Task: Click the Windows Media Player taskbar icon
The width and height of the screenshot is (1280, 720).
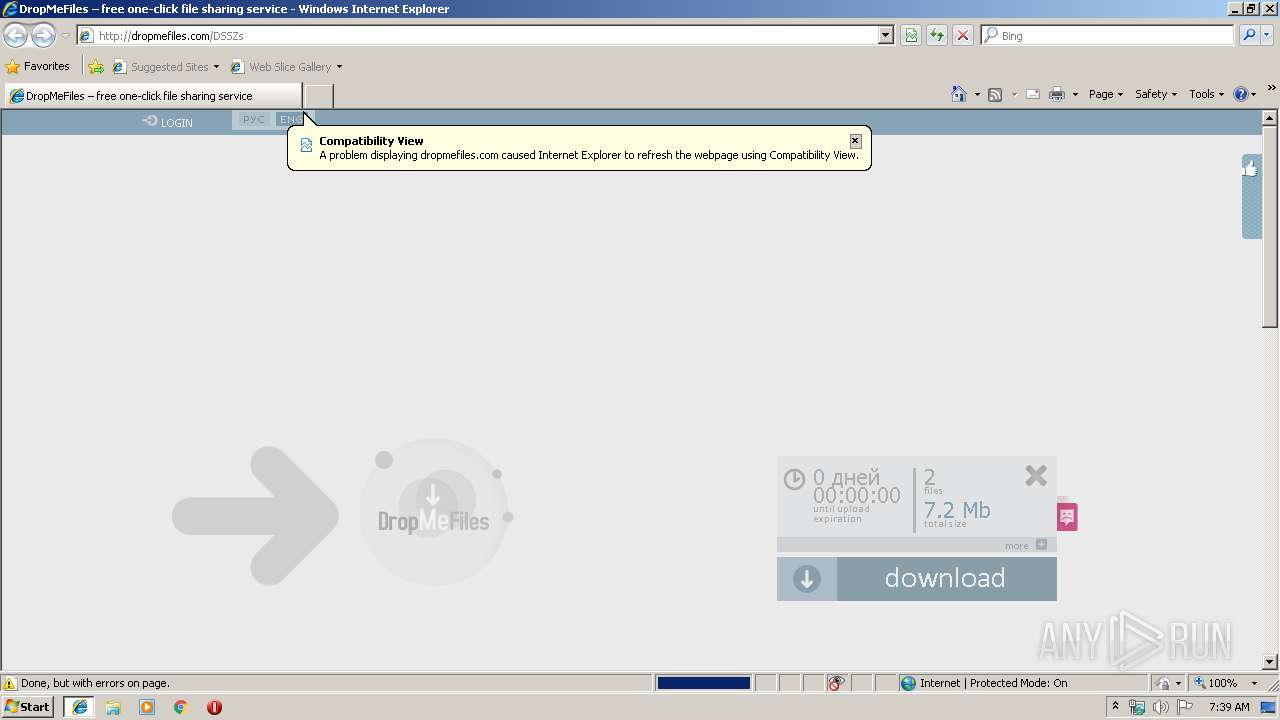Action: pos(147,707)
